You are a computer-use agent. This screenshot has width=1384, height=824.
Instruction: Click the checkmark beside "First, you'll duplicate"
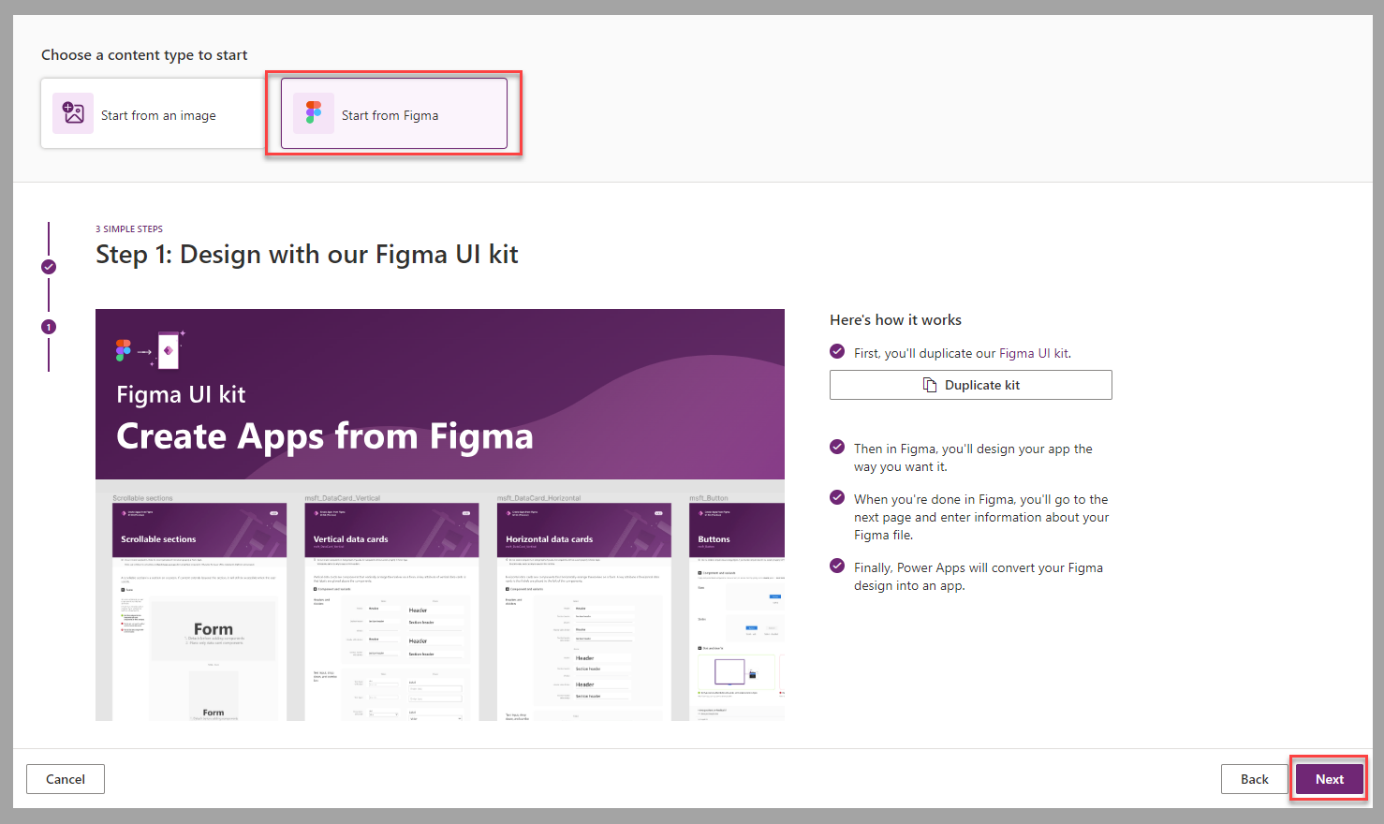(x=837, y=352)
